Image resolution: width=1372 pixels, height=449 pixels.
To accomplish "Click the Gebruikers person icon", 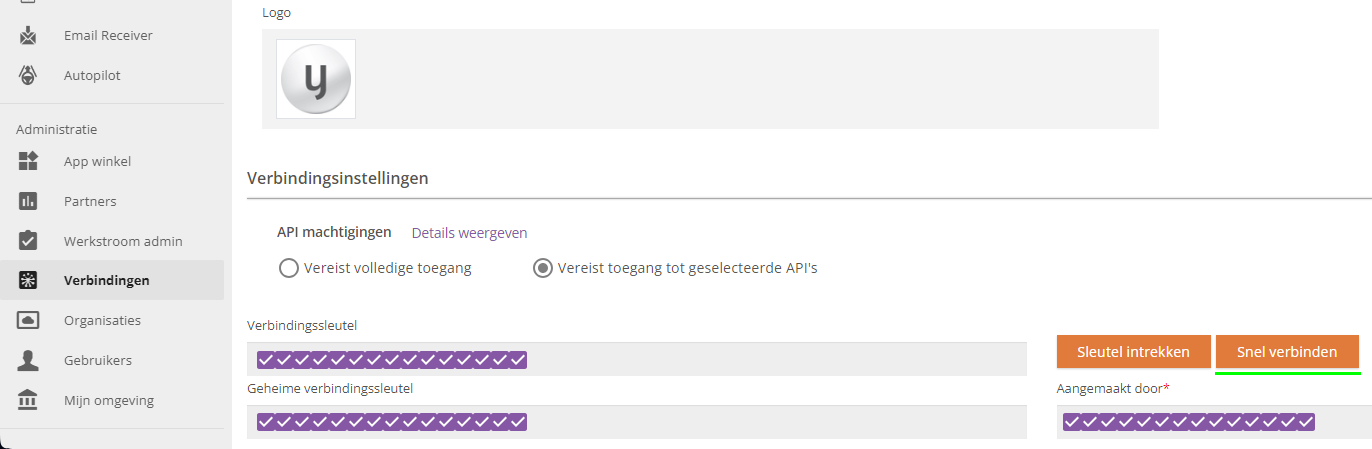I will coord(28,360).
